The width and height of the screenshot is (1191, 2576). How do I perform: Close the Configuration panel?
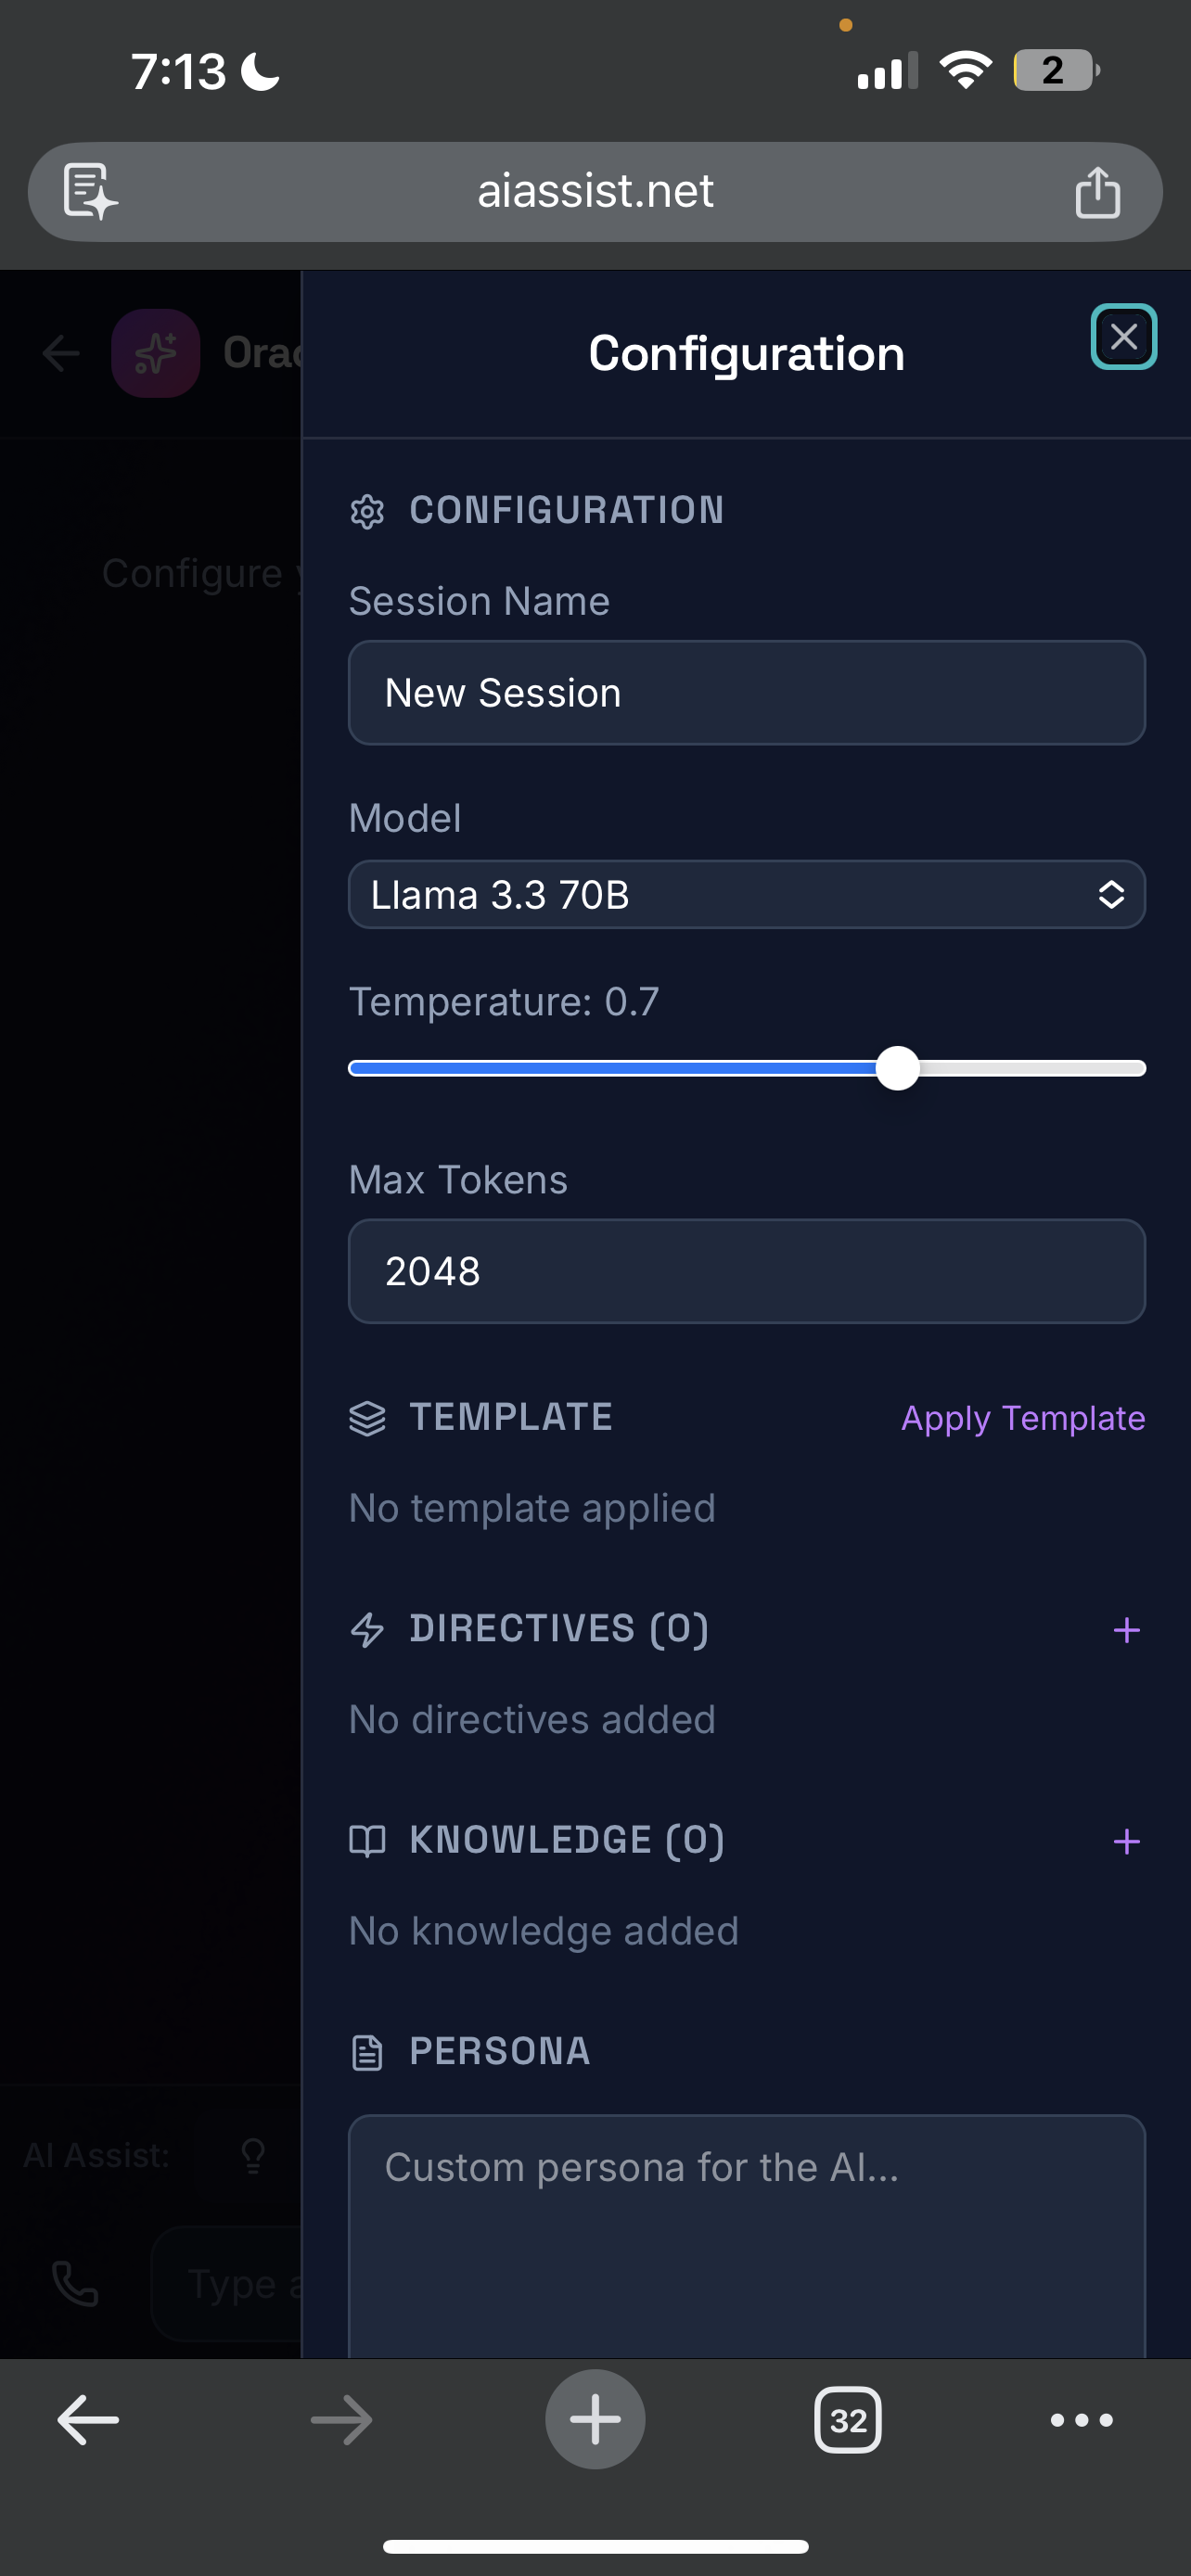tap(1123, 337)
